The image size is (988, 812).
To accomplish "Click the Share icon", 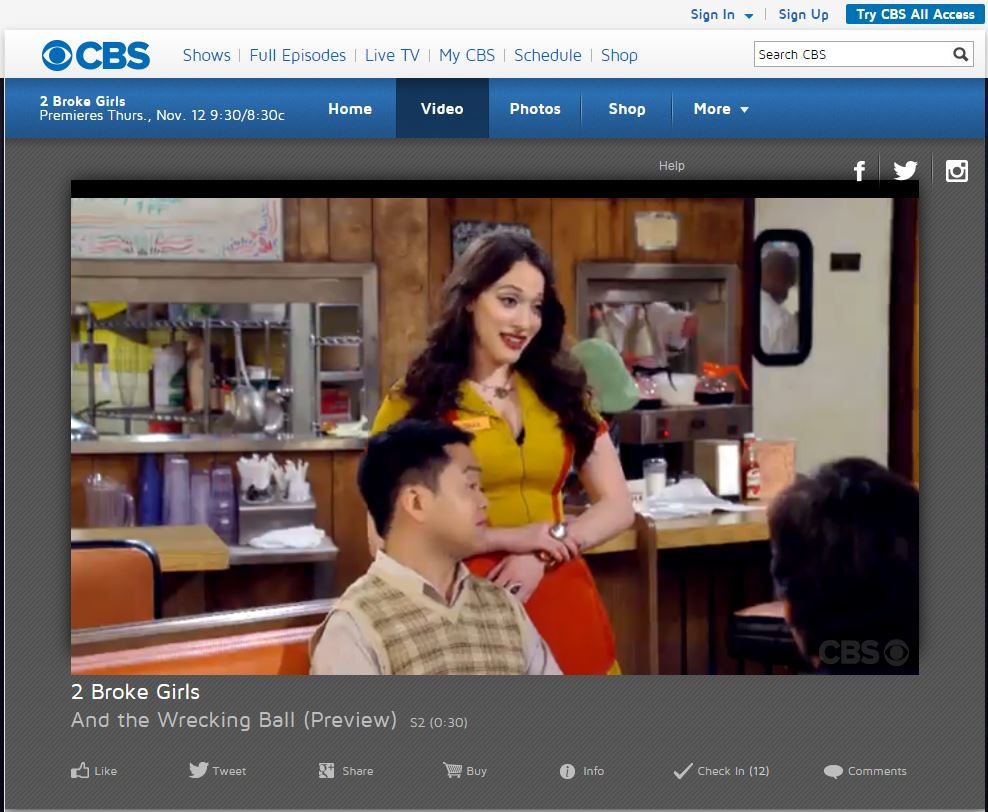I will [326, 770].
